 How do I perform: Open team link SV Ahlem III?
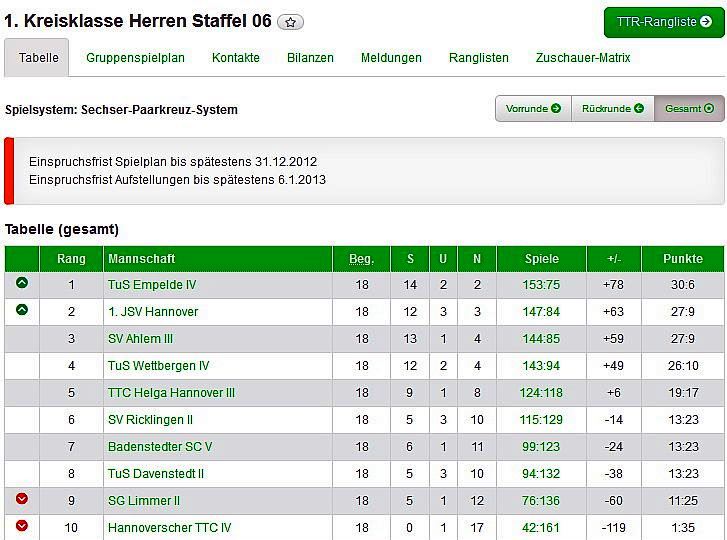pos(141,339)
